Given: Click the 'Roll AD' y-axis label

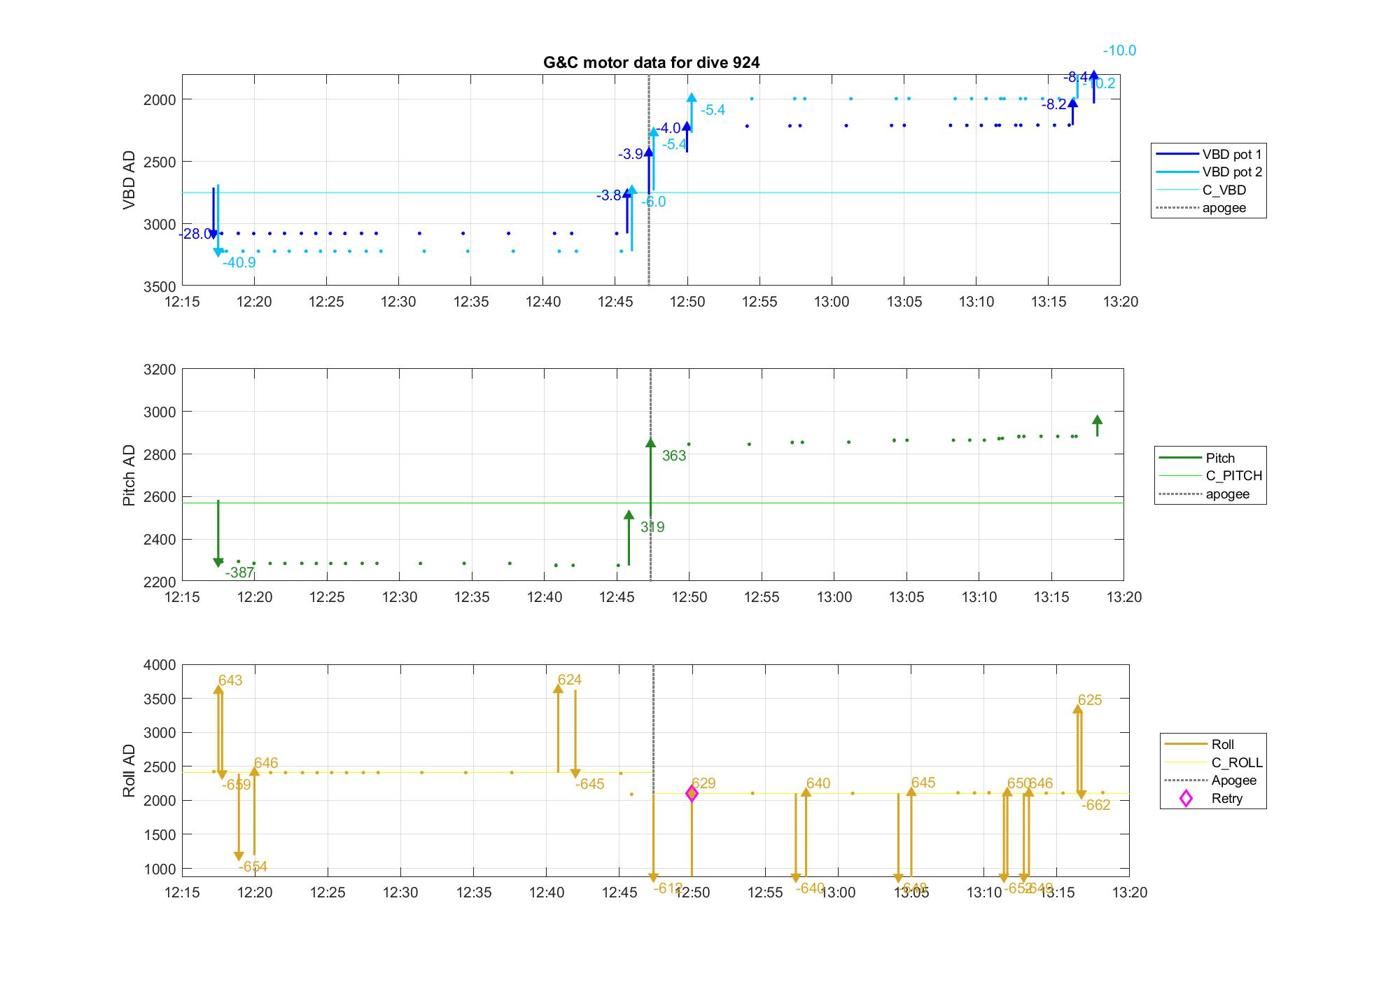Looking at the screenshot, I should click(x=129, y=770).
